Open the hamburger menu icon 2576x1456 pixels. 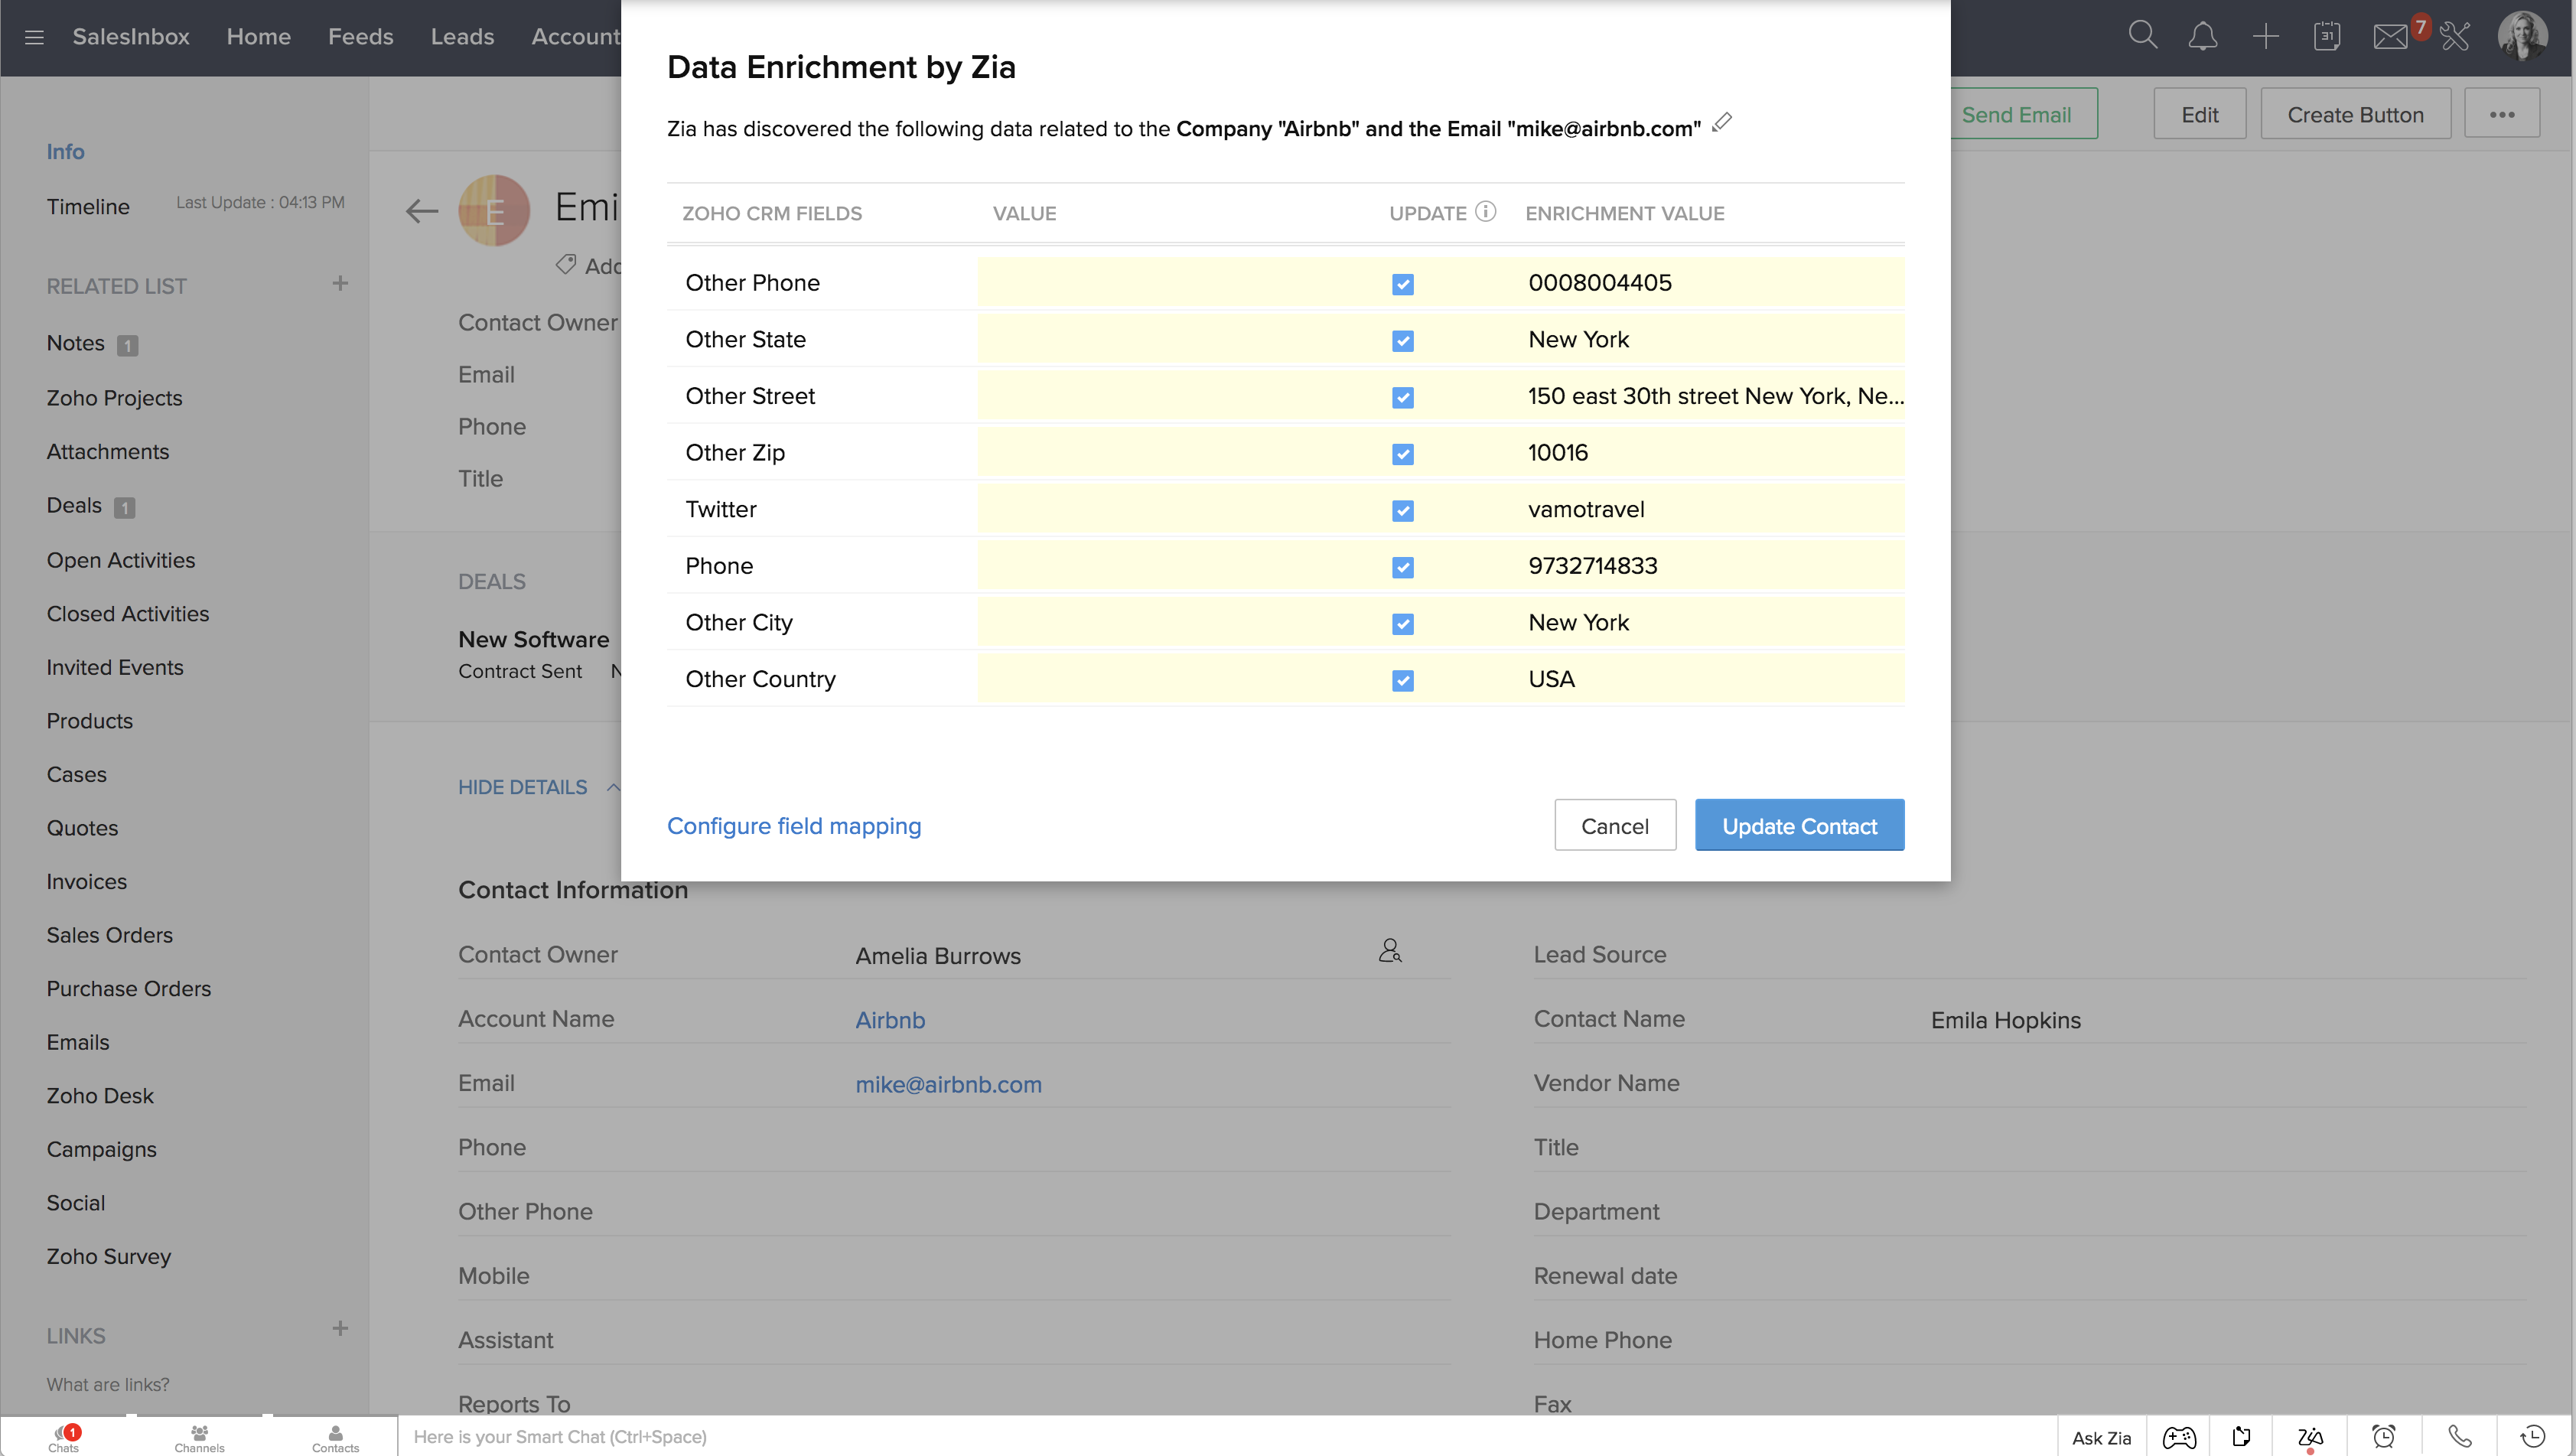point(34,38)
